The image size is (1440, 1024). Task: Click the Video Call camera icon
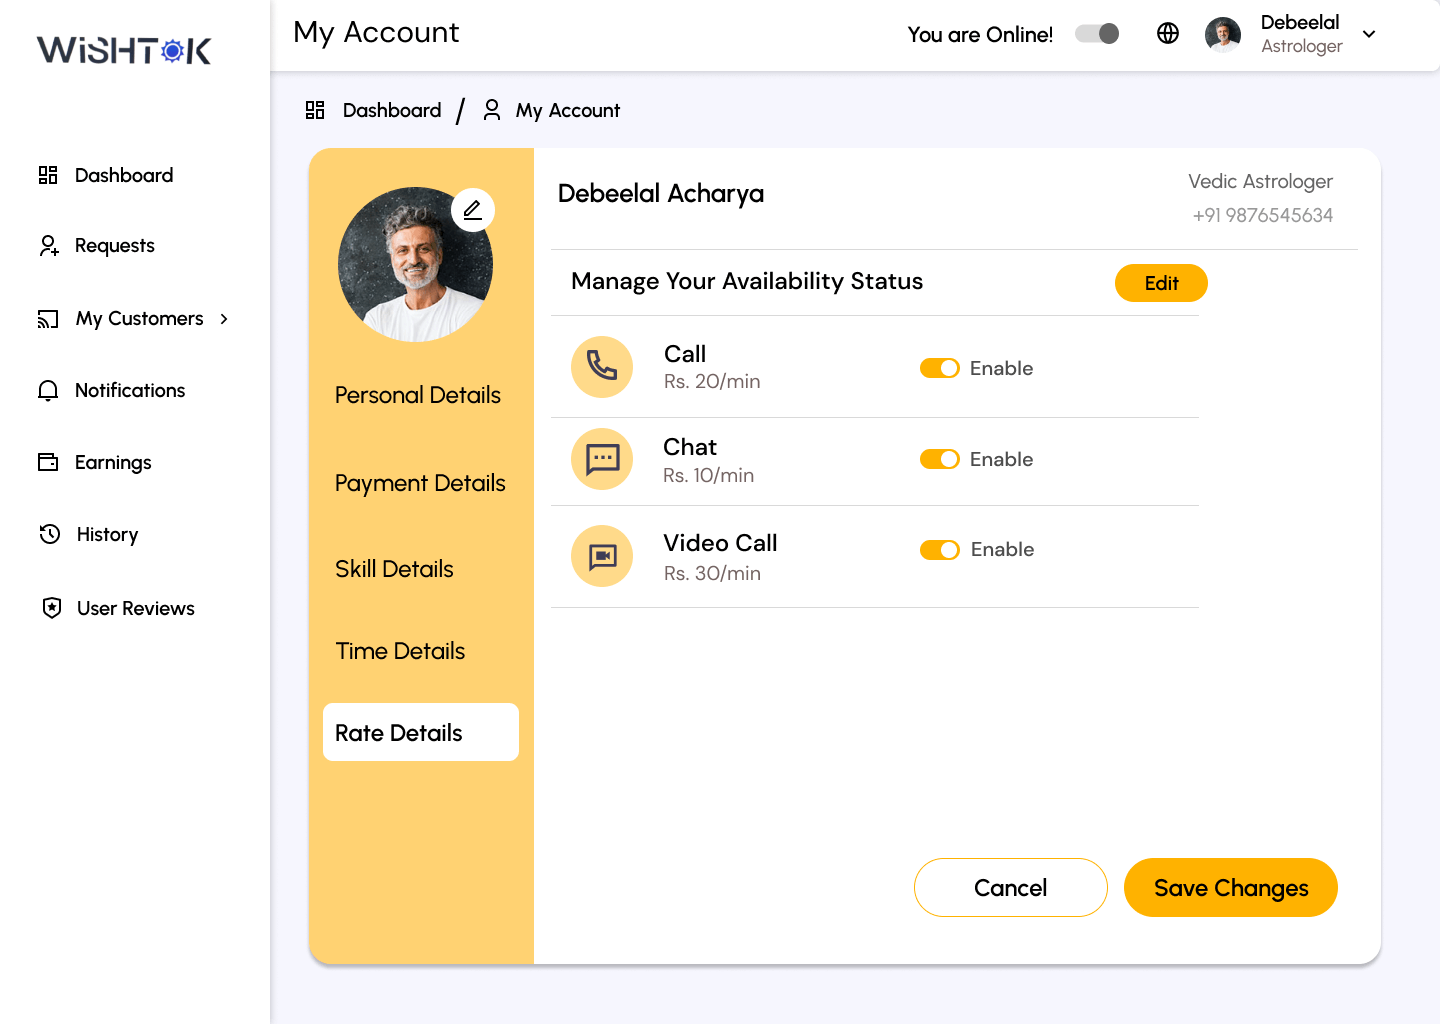(602, 556)
